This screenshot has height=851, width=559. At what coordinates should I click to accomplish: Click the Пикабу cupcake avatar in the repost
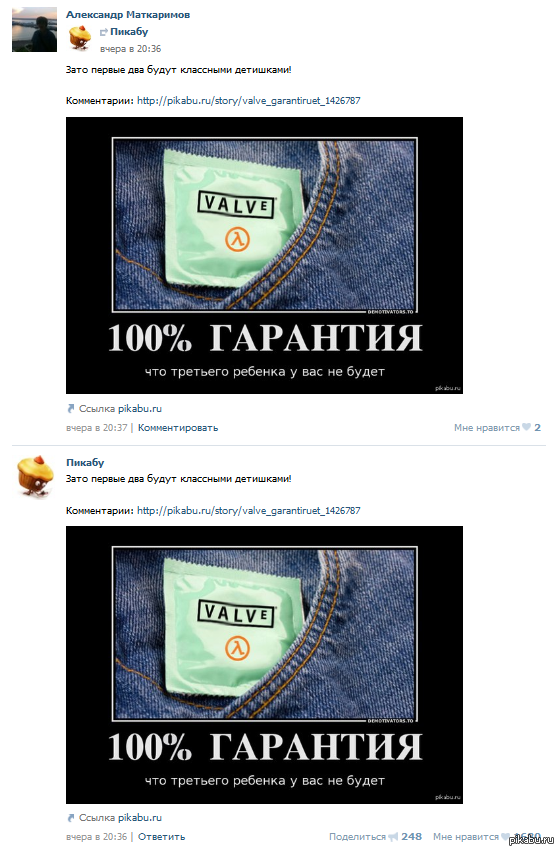pyautogui.click(x=80, y=38)
